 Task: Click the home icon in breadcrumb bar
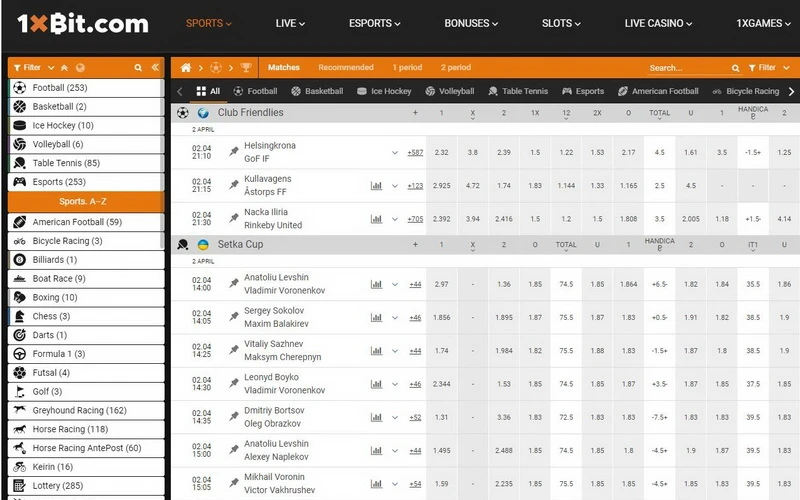pos(186,67)
